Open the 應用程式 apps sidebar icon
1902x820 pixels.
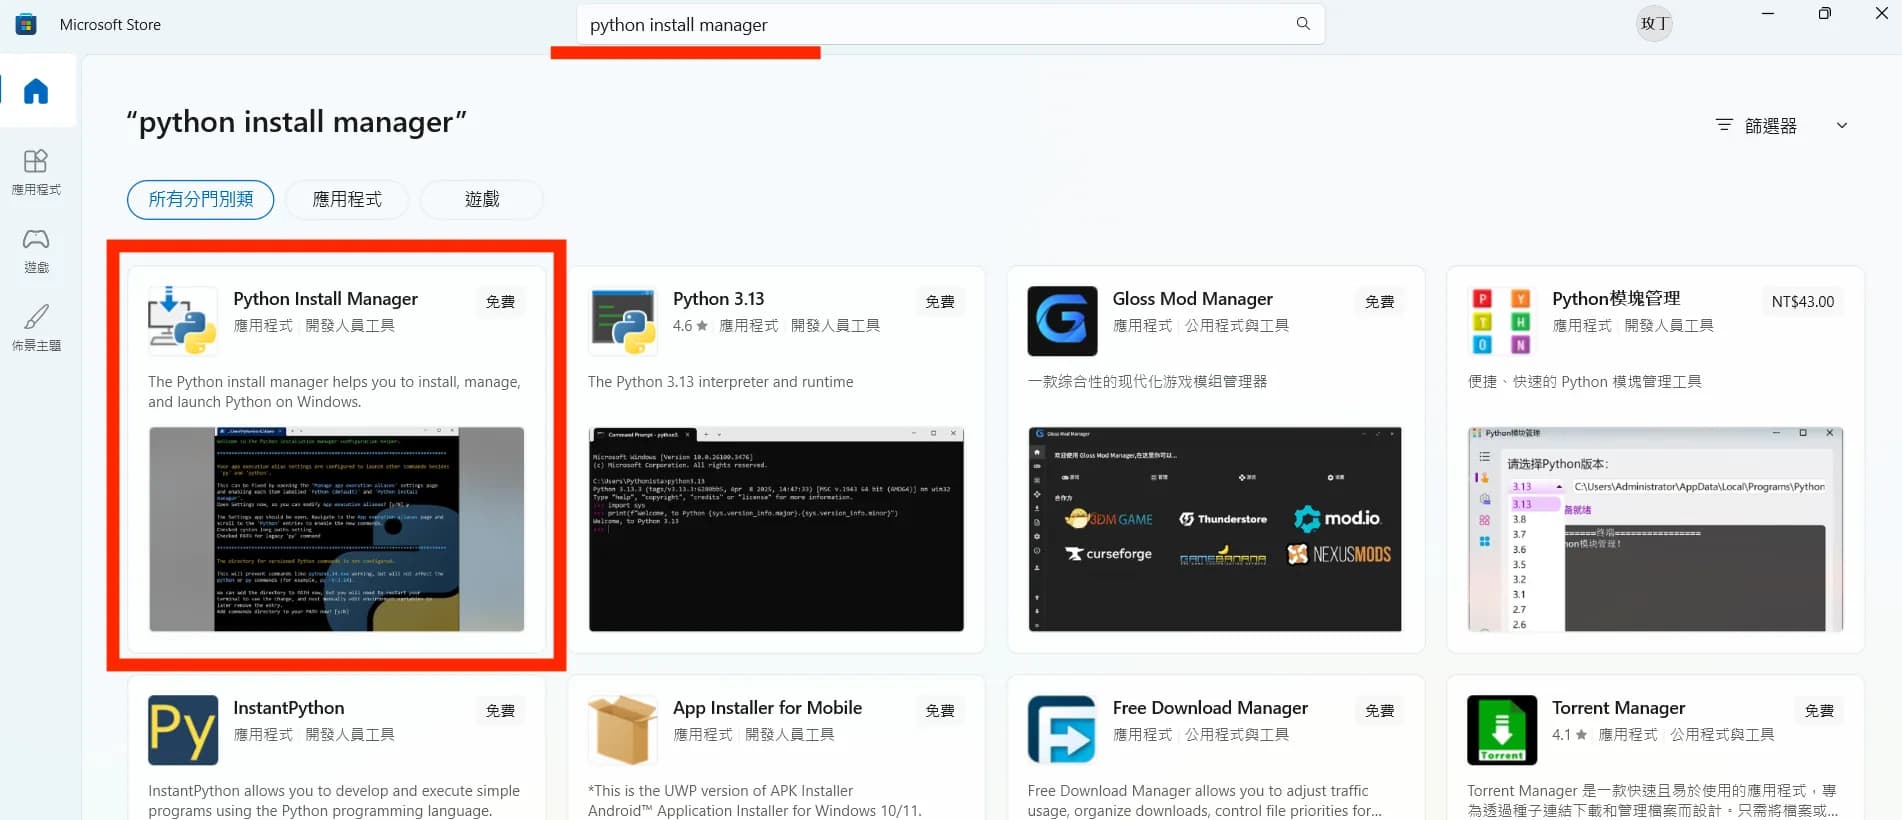36,172
